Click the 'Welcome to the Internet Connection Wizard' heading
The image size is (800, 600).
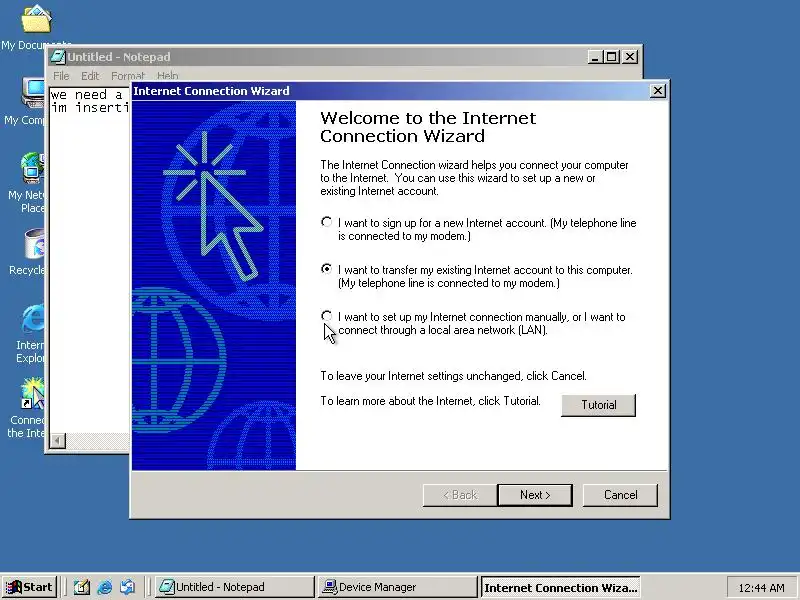click(x=428, y=127)
